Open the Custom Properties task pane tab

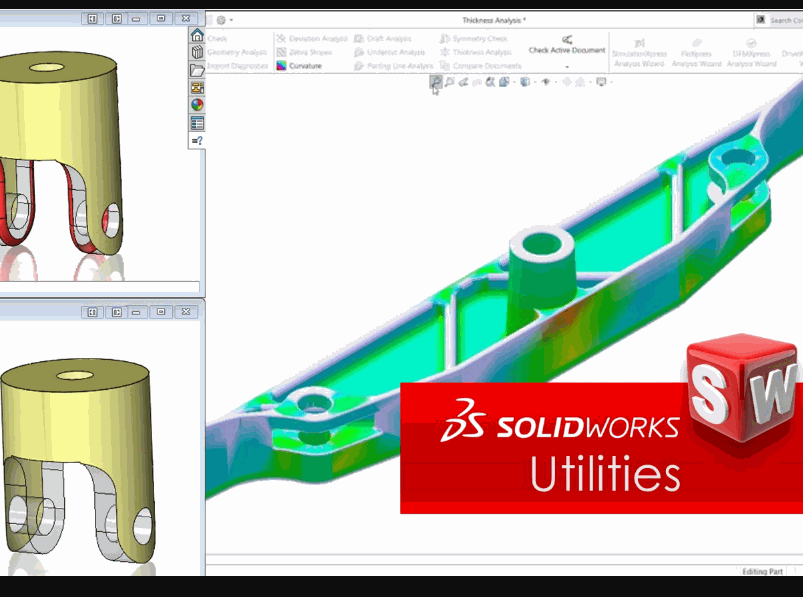coord(197,123)
